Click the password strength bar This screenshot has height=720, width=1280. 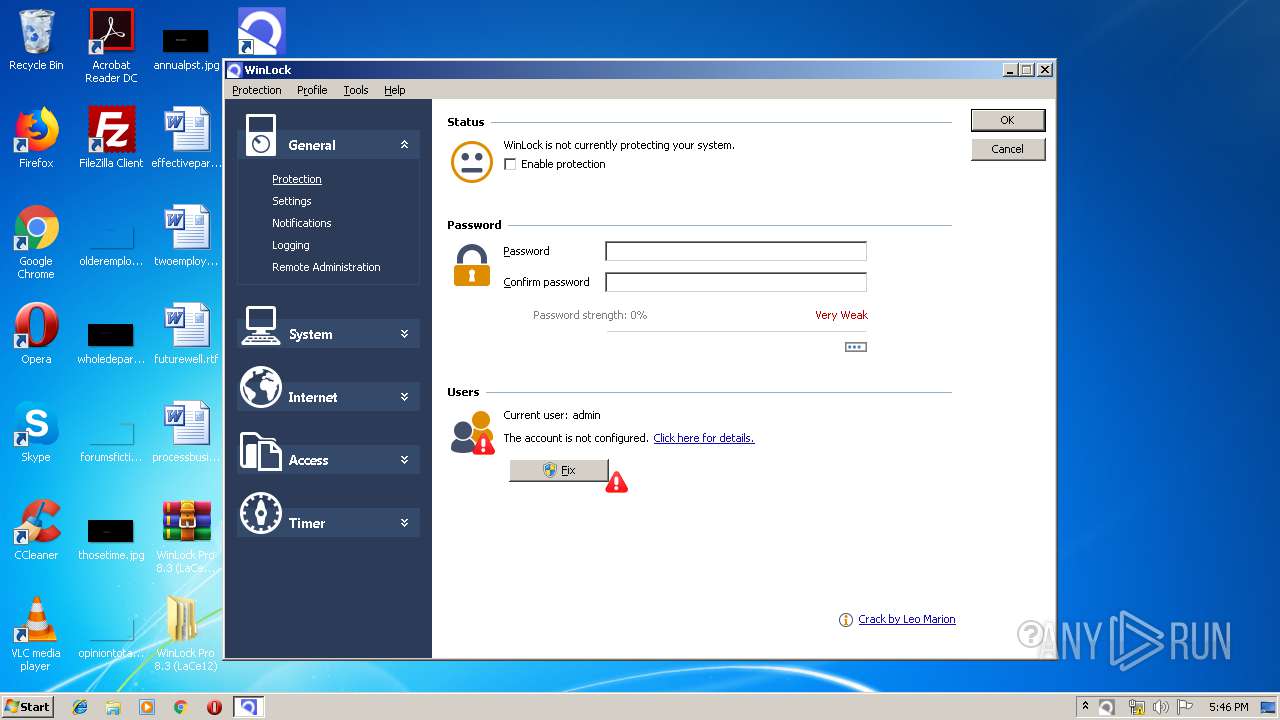(736, 331)
